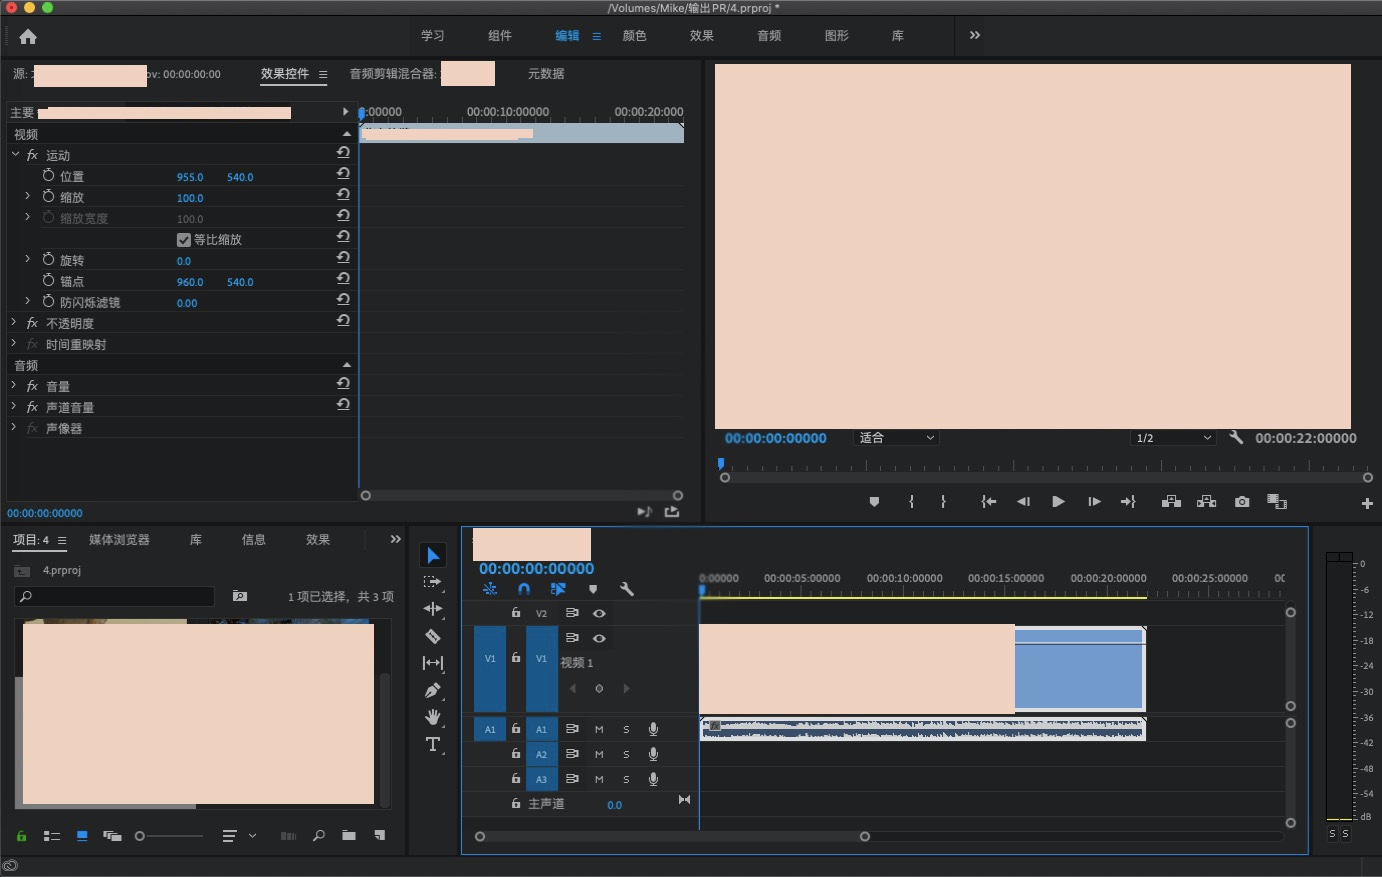Adjust project thumbnail zoom slider
1382x877 pixels.
tap(169, 836)
